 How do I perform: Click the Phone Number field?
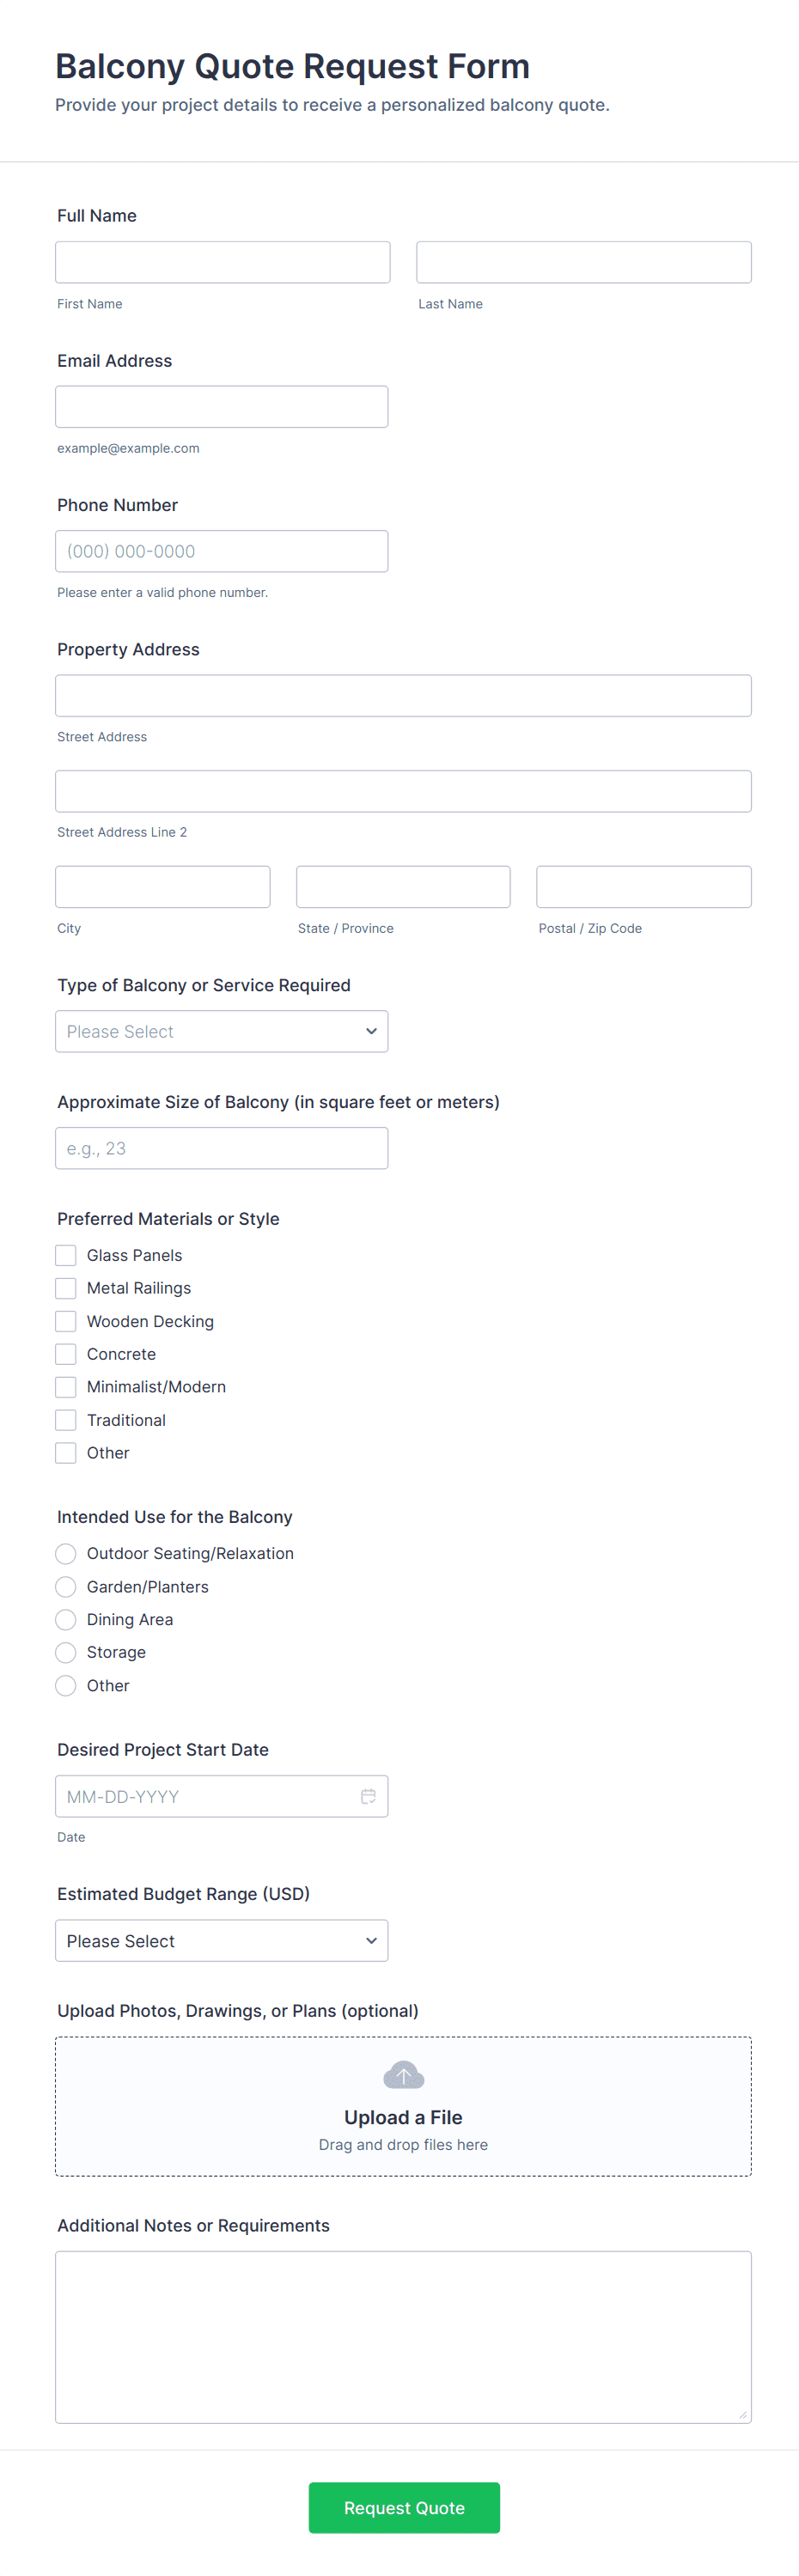point(221,551)
